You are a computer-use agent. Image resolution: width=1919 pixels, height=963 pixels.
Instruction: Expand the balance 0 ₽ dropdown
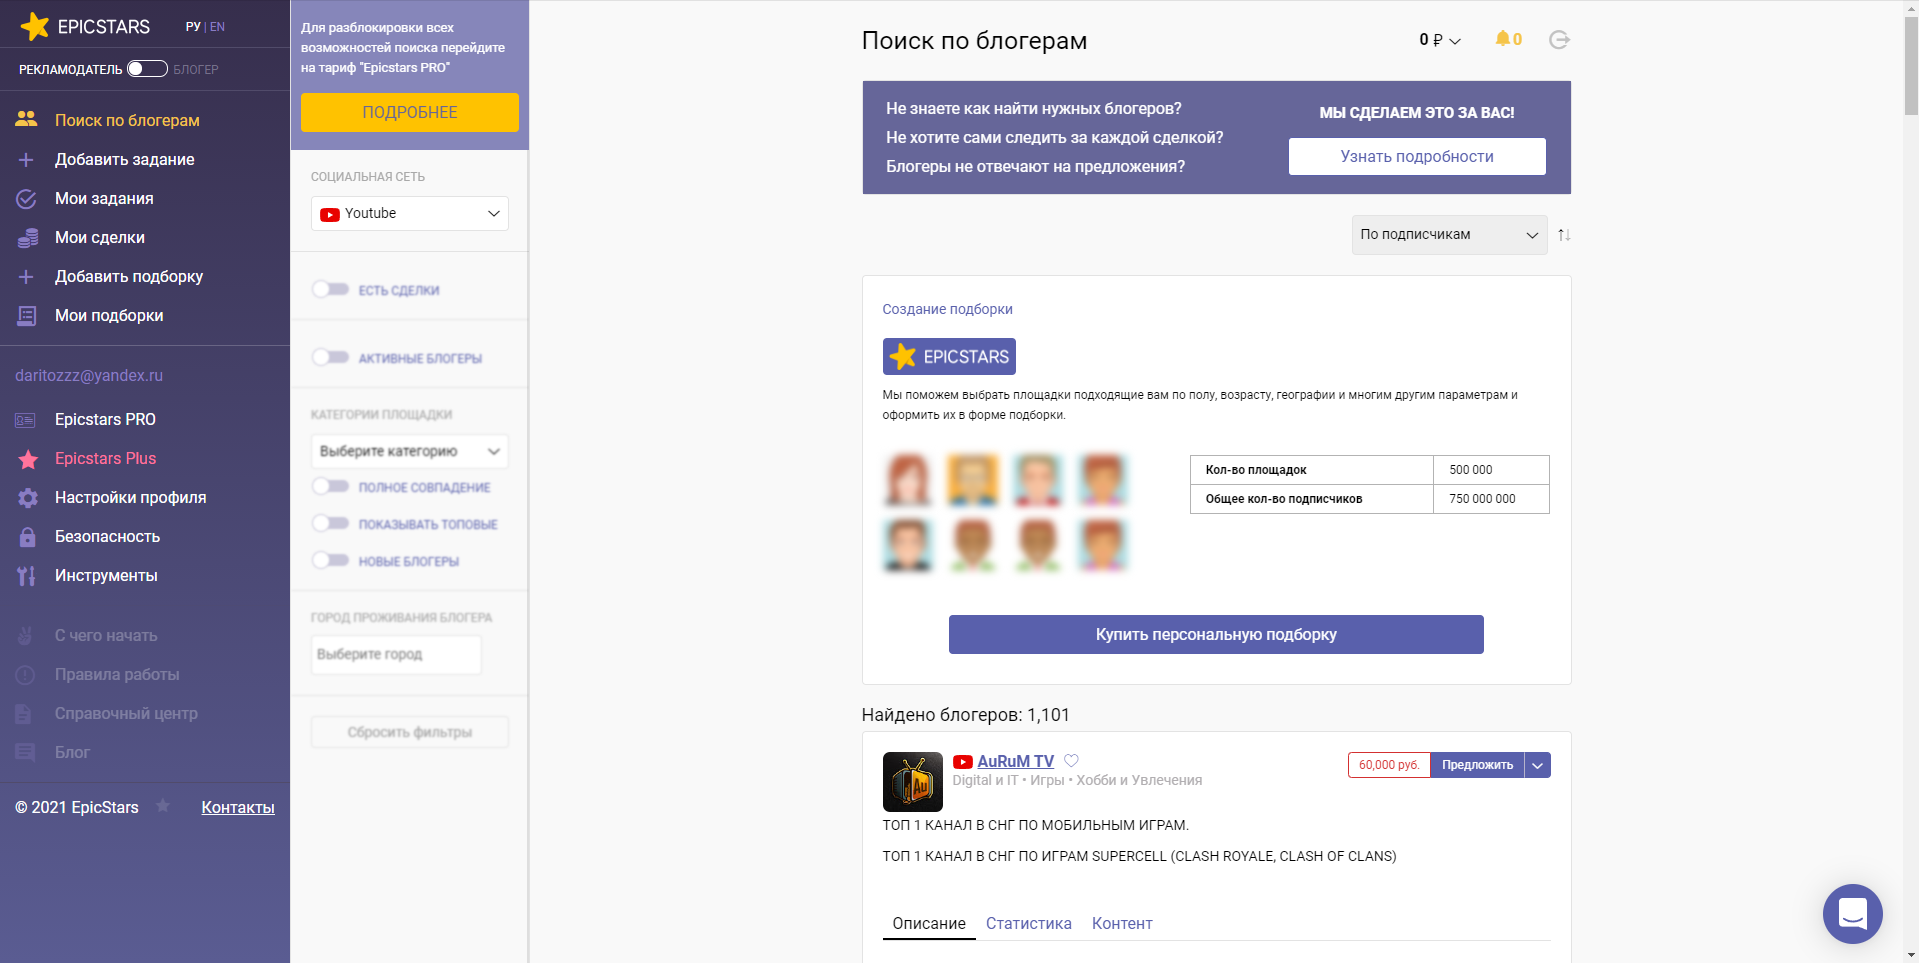point(1440,40)
